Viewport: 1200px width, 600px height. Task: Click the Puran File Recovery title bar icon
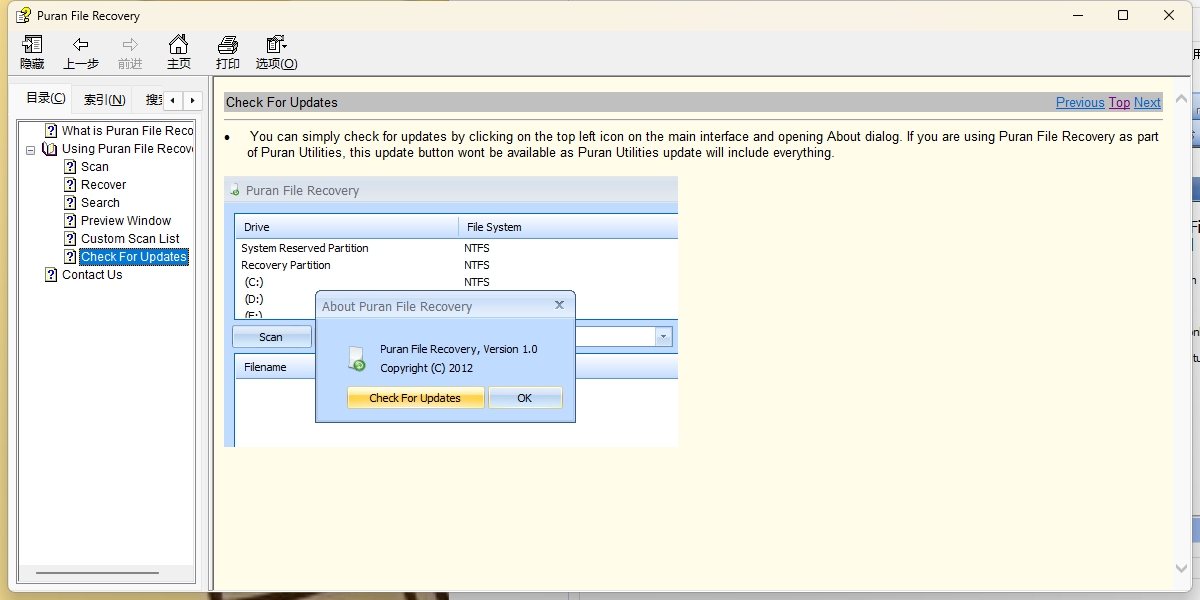pos(23,15)
